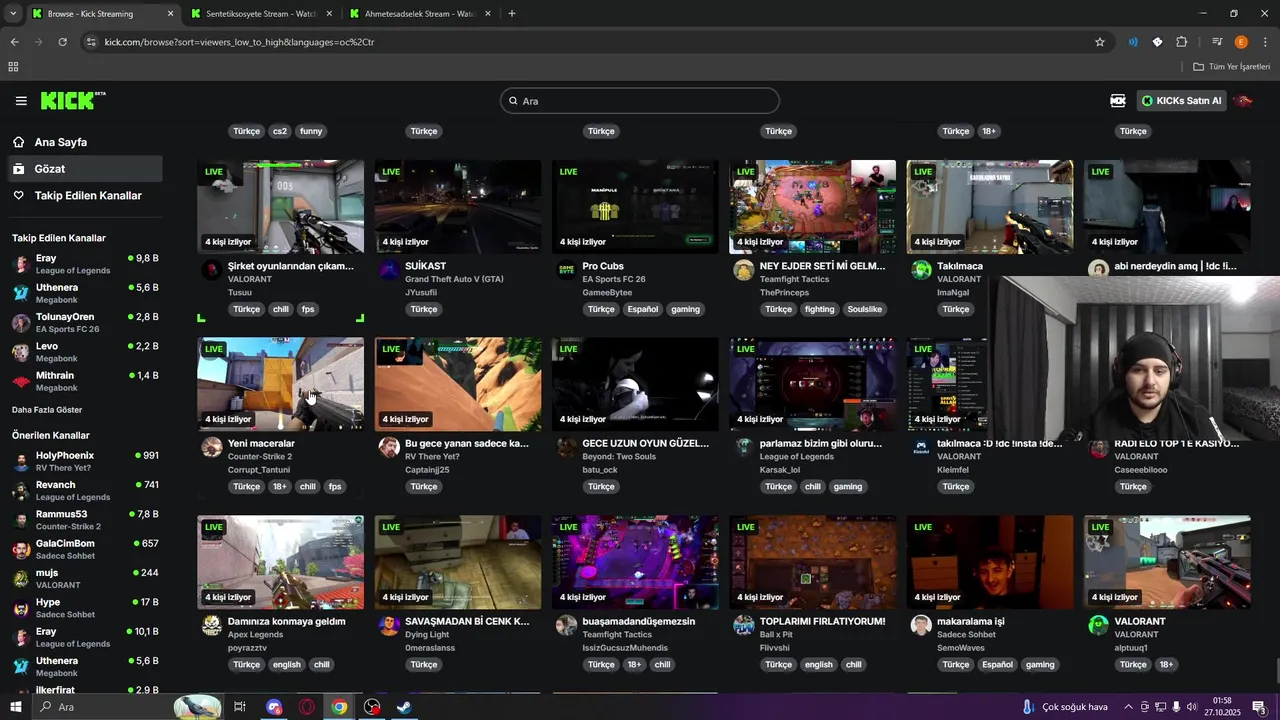Open the taskbar clock and date
This screenshot has width=1280, height=720.
[1222, 707]
